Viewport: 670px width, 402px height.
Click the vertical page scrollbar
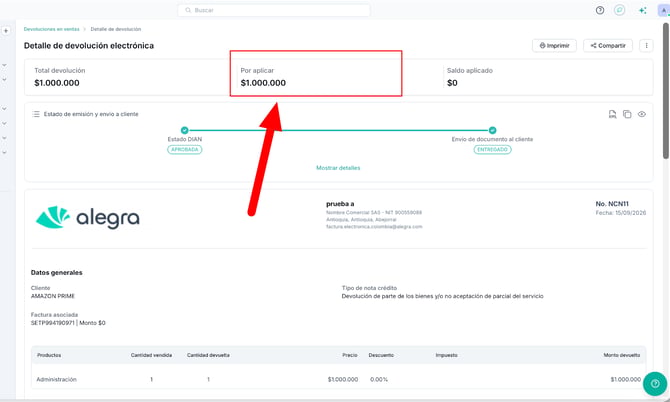coord(666,91)
